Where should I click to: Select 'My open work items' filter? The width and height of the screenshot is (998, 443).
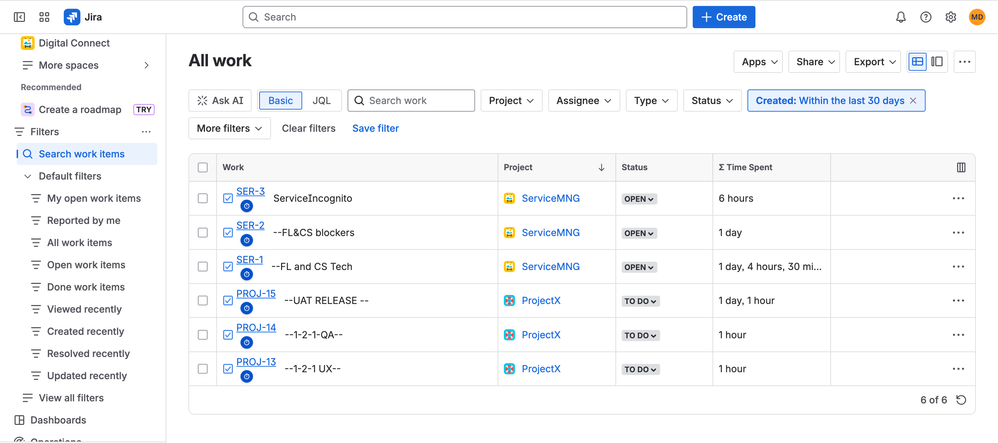(94, 198)
